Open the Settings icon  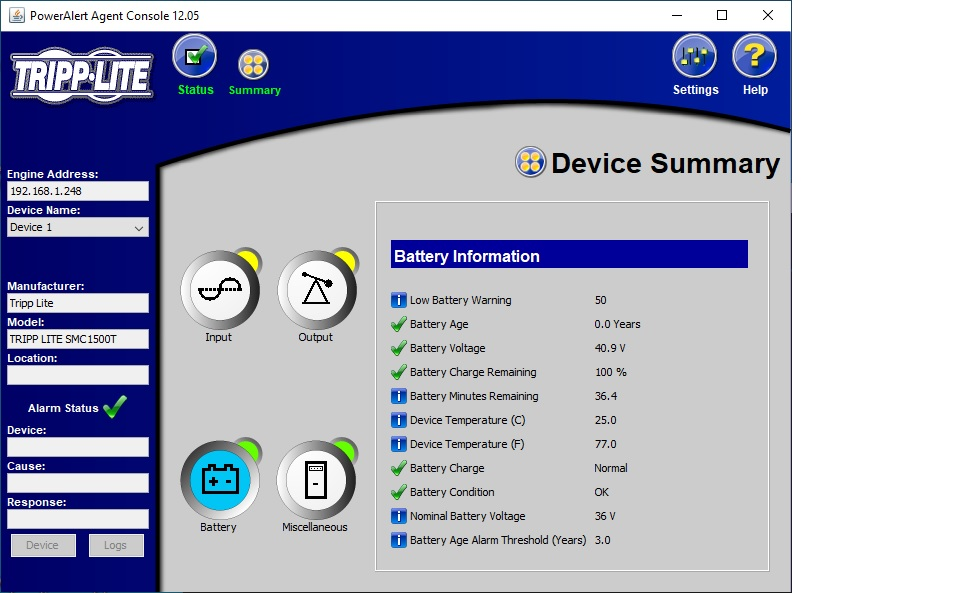tap(694, 56)
